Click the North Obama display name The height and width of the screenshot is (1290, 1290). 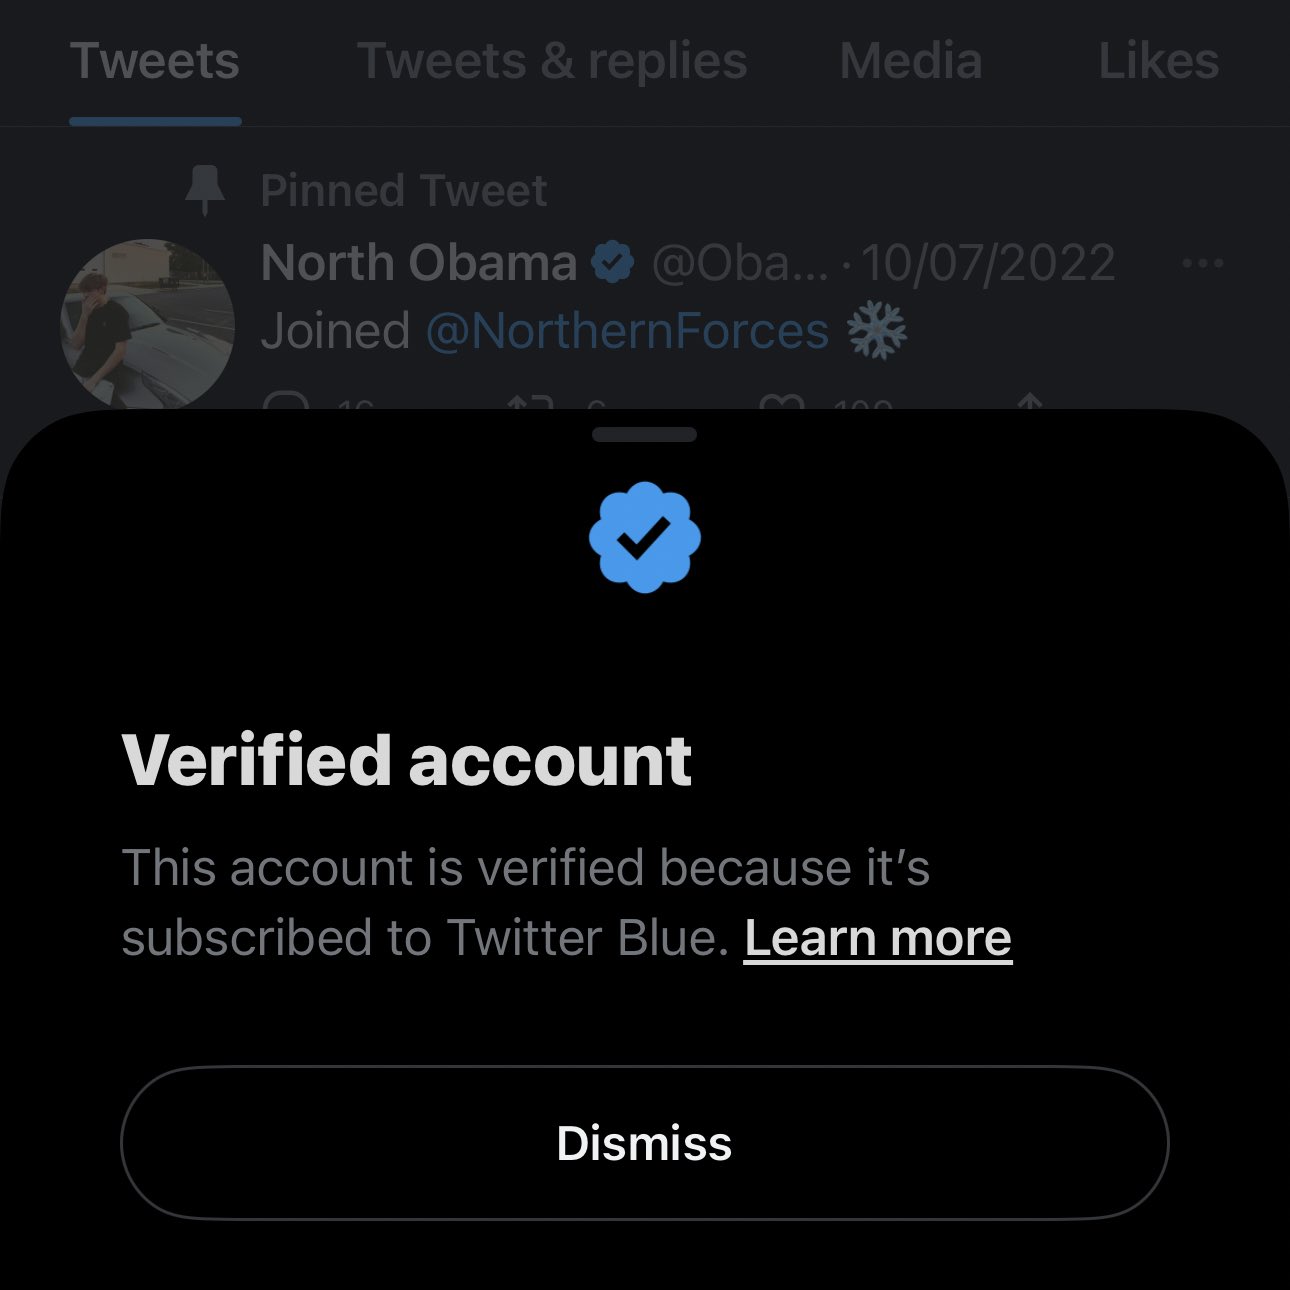tap(418, 264)
